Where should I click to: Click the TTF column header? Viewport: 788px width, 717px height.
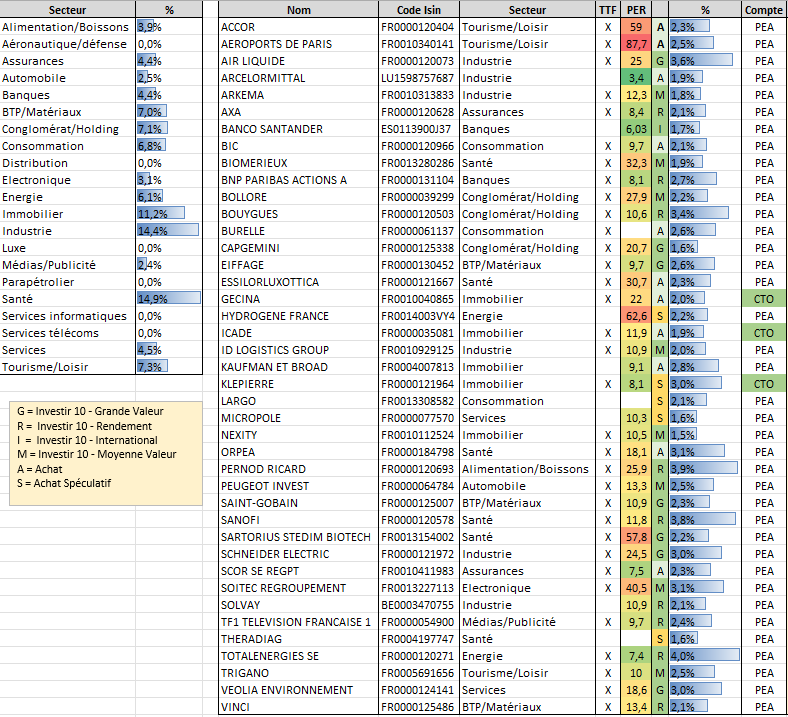[608, 10]
